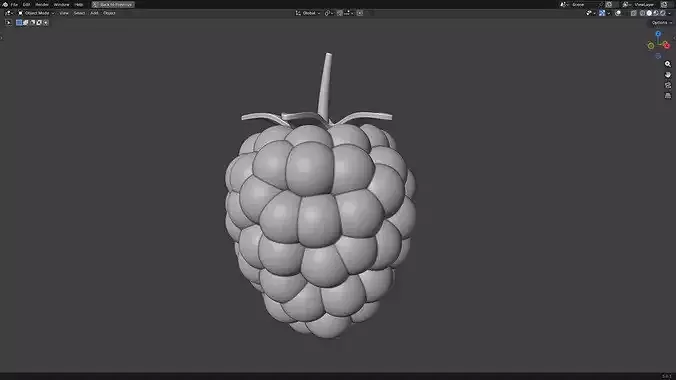The width and height of the screenshot is (676, 380).
Task: Open the Render menu
Action: (x=42, y=4)
